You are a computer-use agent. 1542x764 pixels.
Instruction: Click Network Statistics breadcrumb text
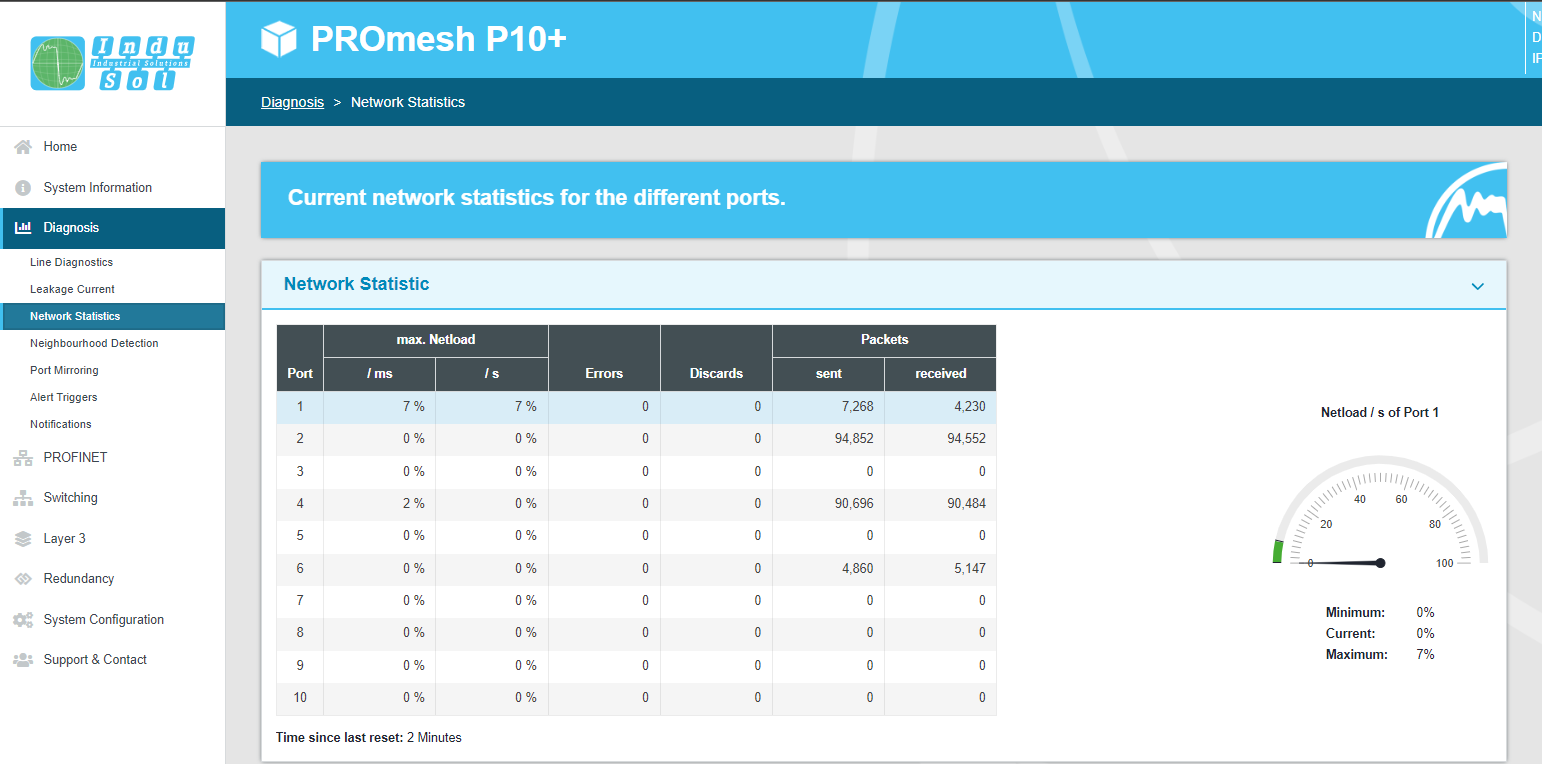[x=408, y=102]
